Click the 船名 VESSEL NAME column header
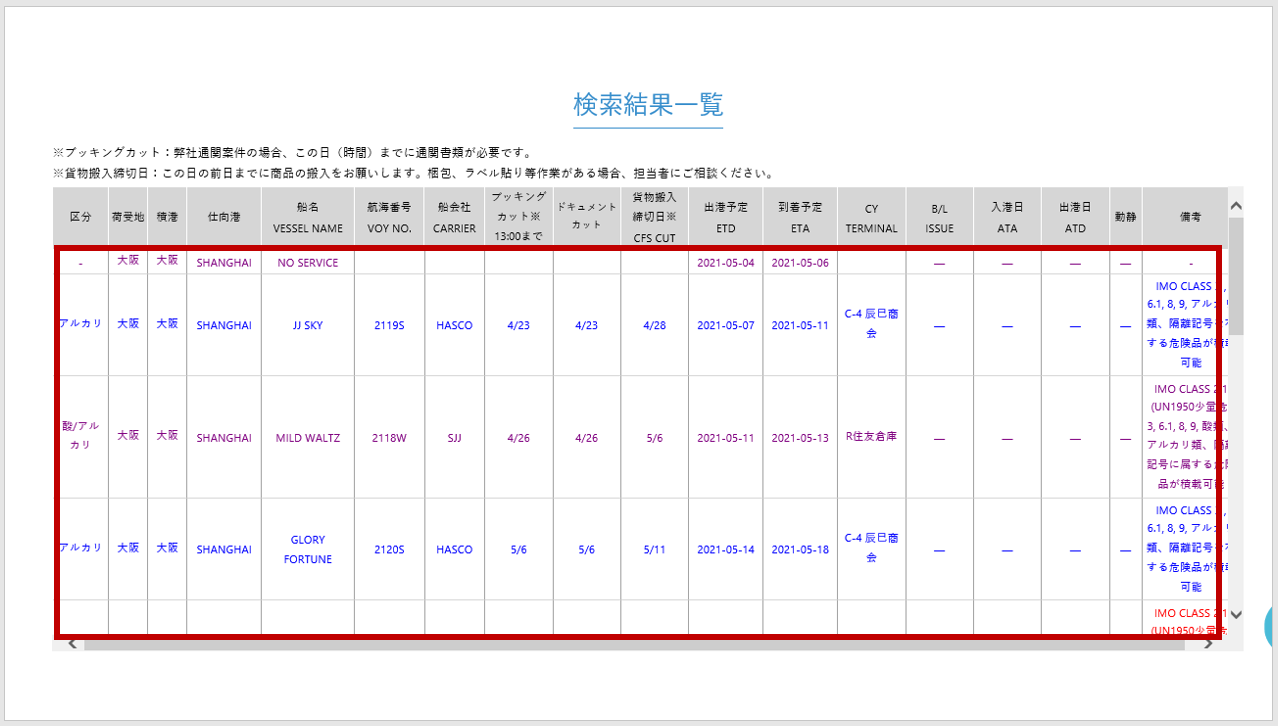This screenshot has height=726, width=1278. [x=308, y=216]
